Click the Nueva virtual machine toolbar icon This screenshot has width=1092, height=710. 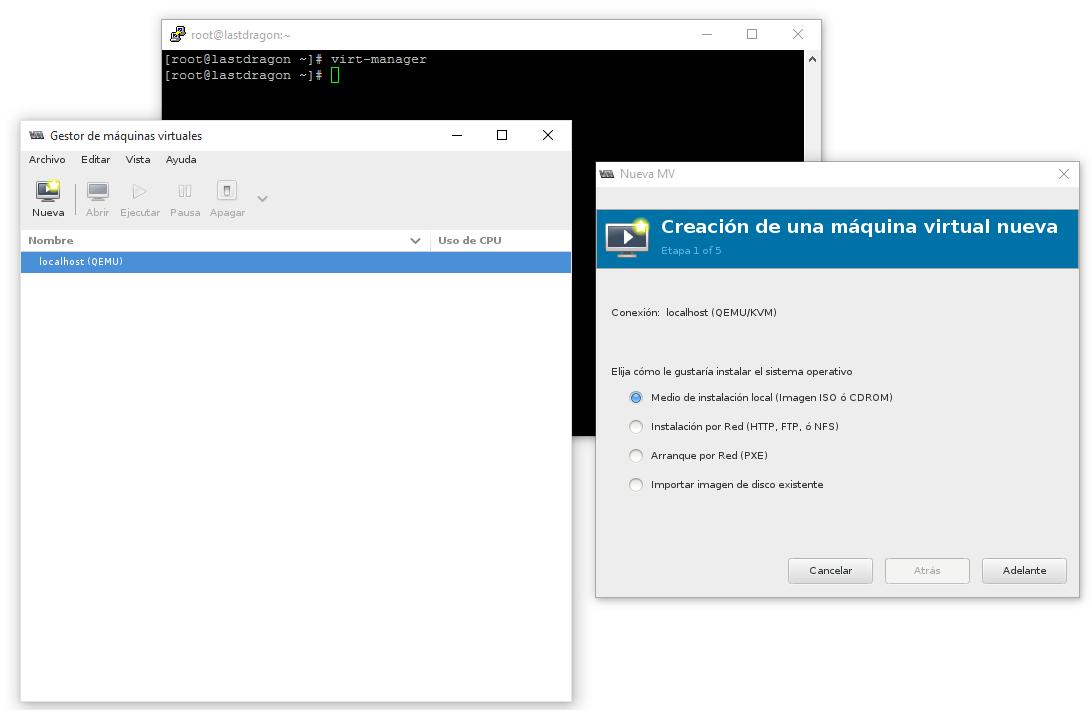point(47,191)
